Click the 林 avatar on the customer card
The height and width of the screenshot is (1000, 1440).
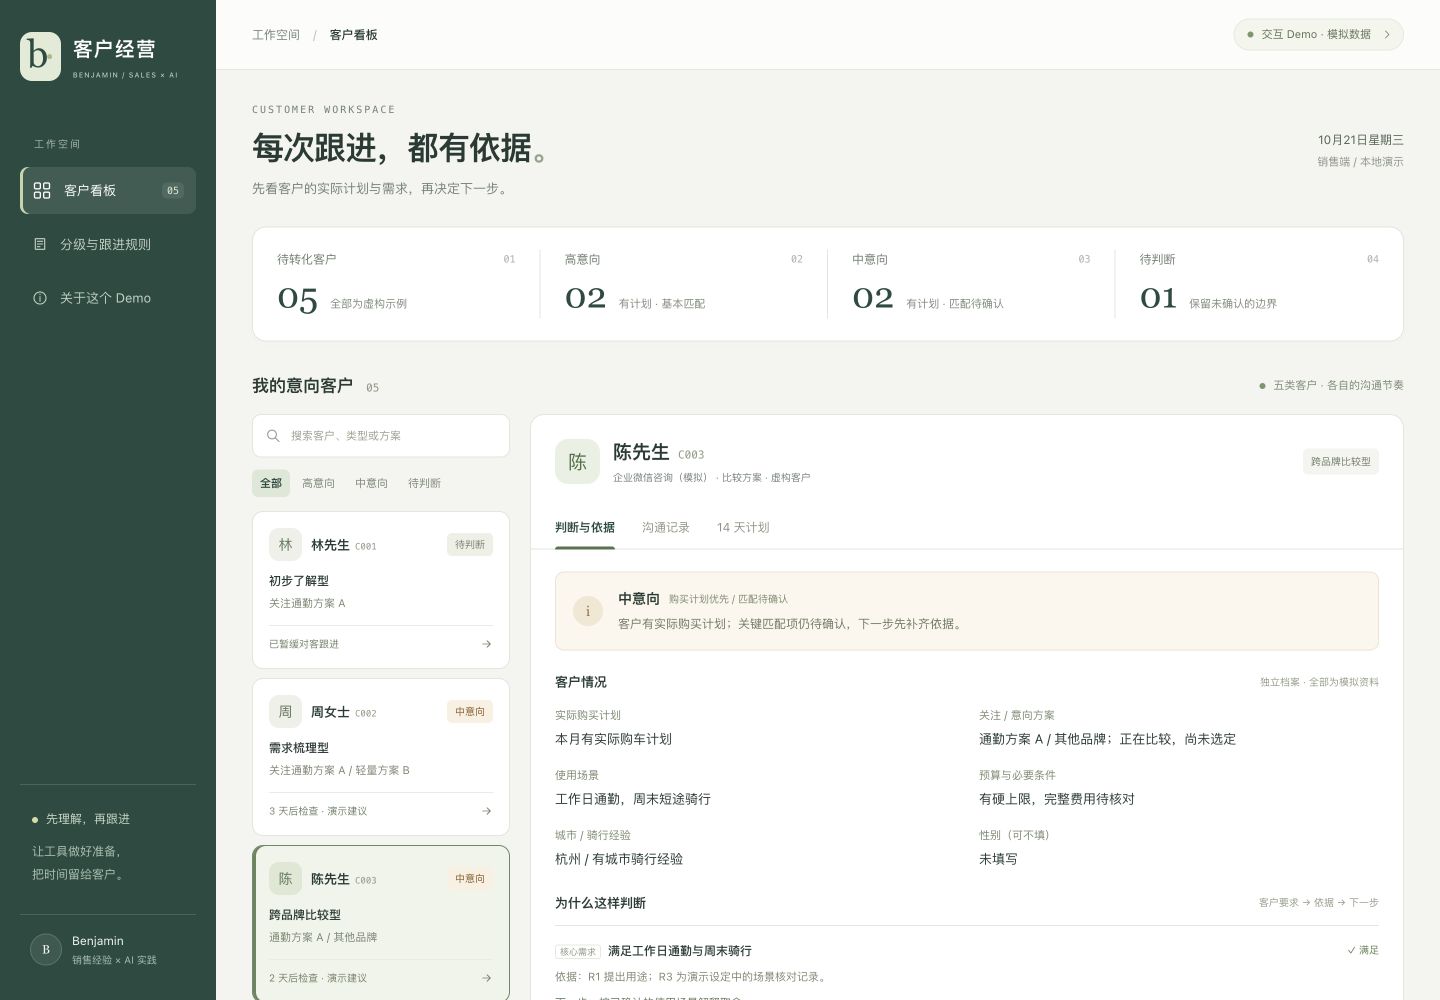pos(285,545)
